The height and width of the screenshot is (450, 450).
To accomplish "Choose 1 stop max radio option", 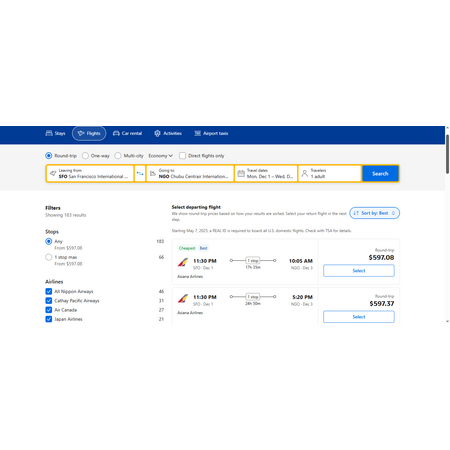I will click(x=49, y=257).
